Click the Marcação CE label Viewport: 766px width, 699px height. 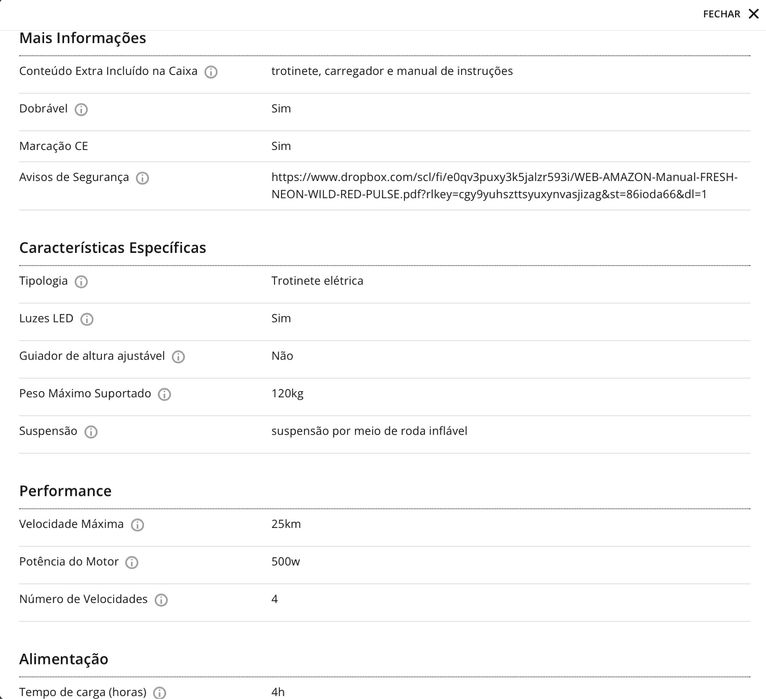point(54,146)
